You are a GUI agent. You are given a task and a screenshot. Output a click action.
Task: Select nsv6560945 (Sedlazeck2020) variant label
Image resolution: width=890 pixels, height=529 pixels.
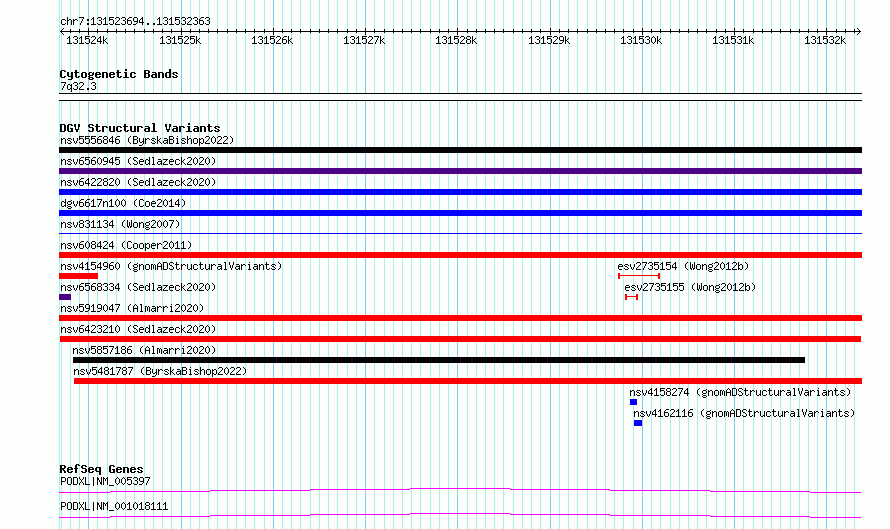point(138,161)
